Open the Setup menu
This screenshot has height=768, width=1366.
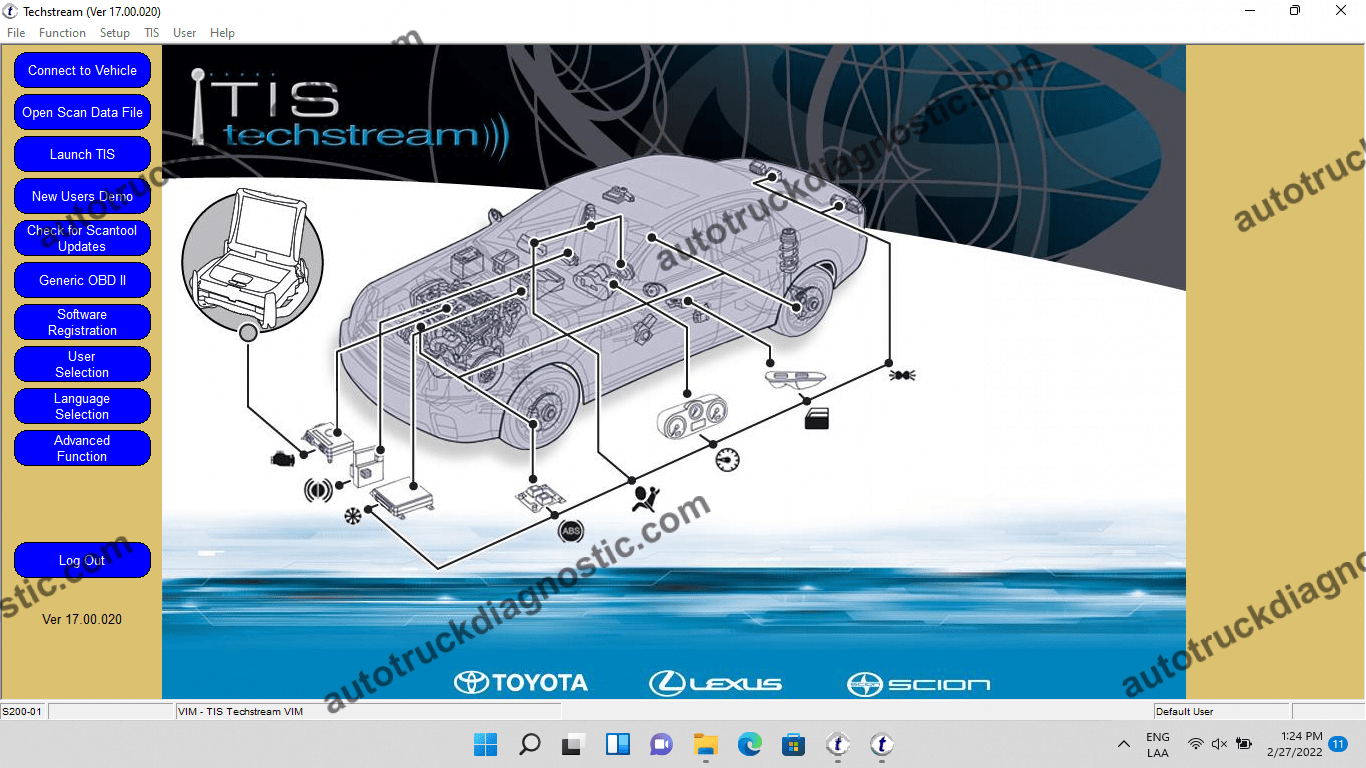115,33
